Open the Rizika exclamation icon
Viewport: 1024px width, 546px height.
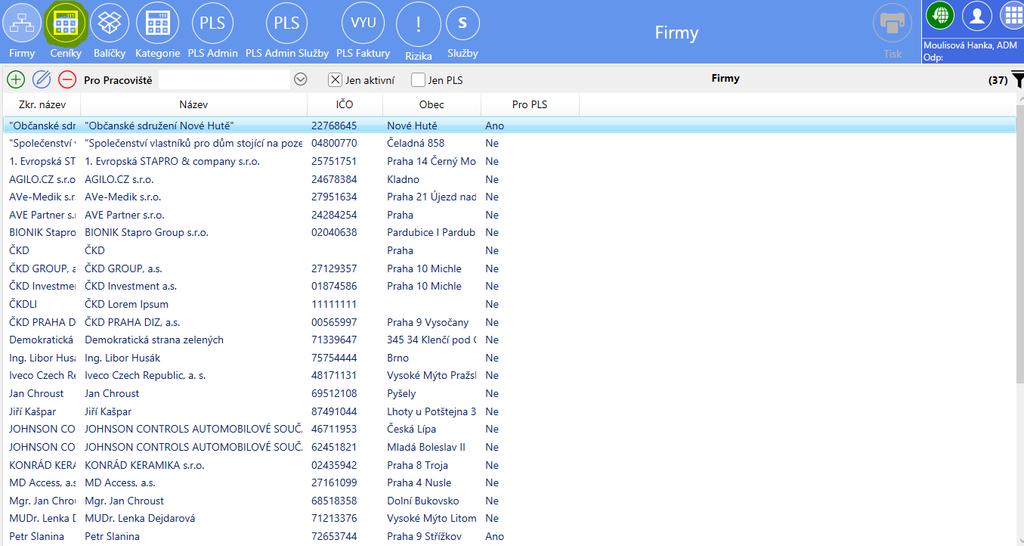(x=418, y=24)
